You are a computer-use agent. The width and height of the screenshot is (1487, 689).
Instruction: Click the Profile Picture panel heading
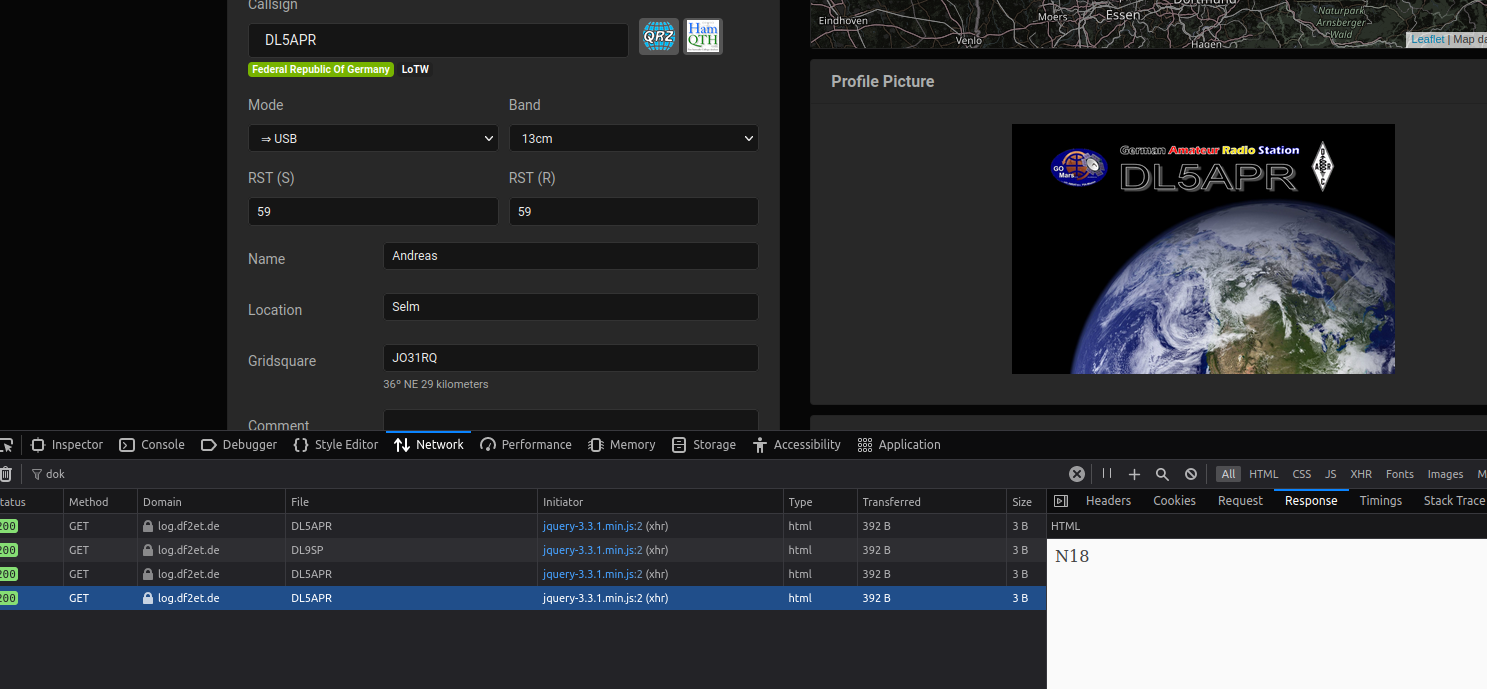tap(883, 82)
